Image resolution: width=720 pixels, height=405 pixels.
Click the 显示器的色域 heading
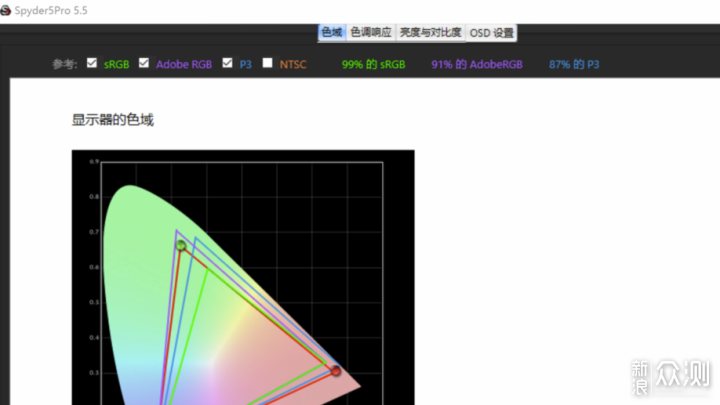click(112, 120)
